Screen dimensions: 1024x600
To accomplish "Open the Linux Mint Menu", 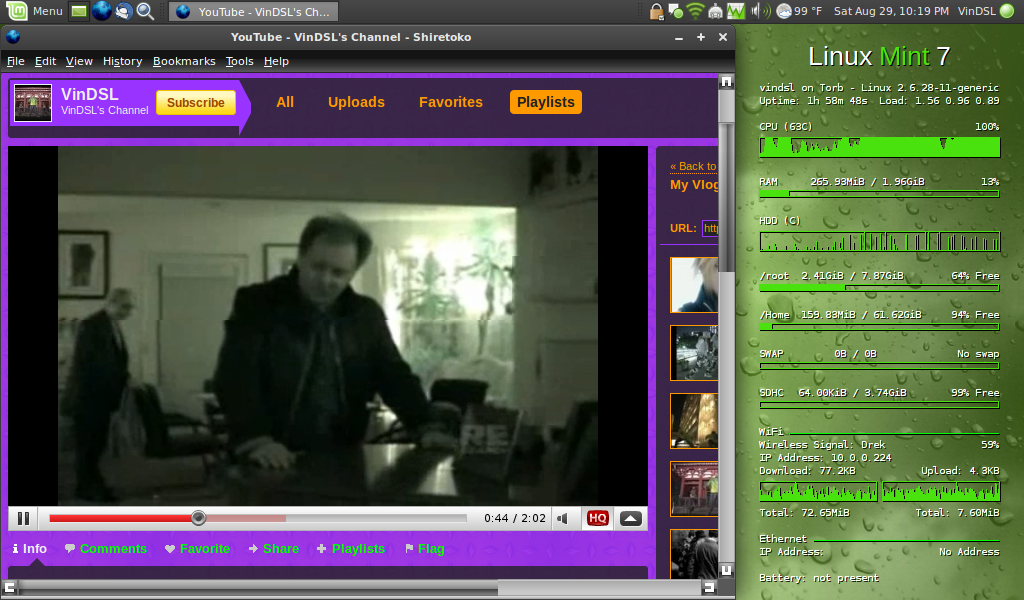I will point(36,11).
